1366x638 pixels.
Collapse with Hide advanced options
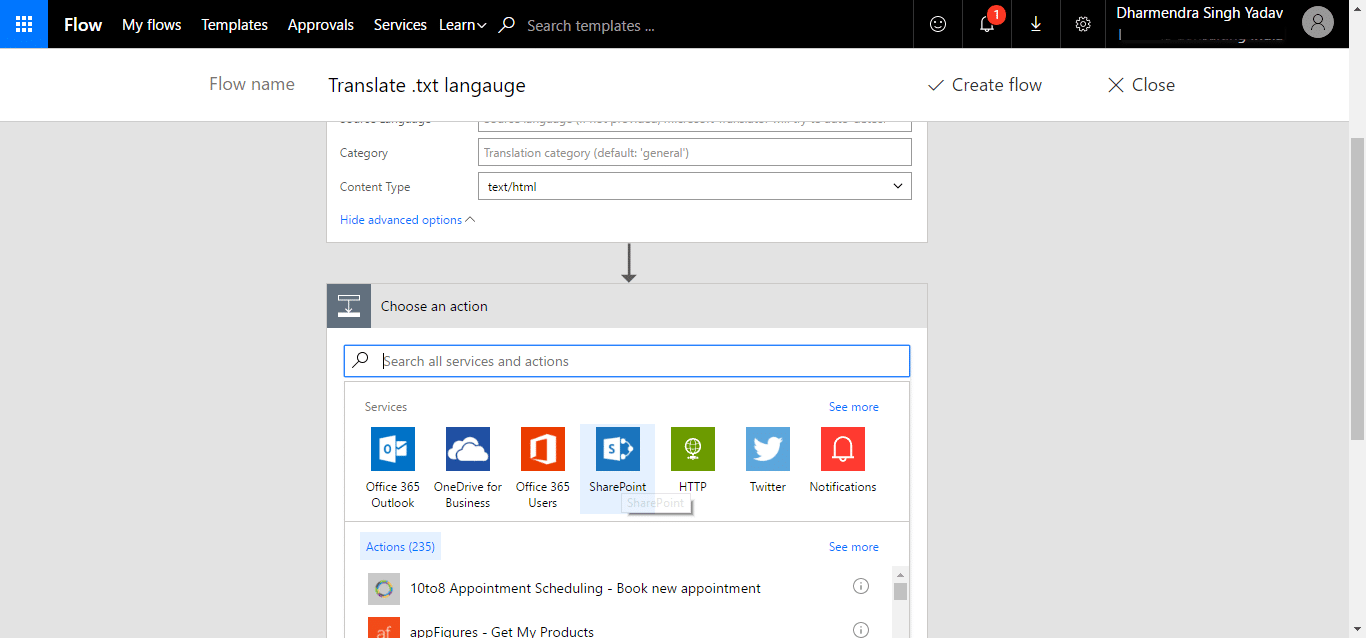pos(408,220)
